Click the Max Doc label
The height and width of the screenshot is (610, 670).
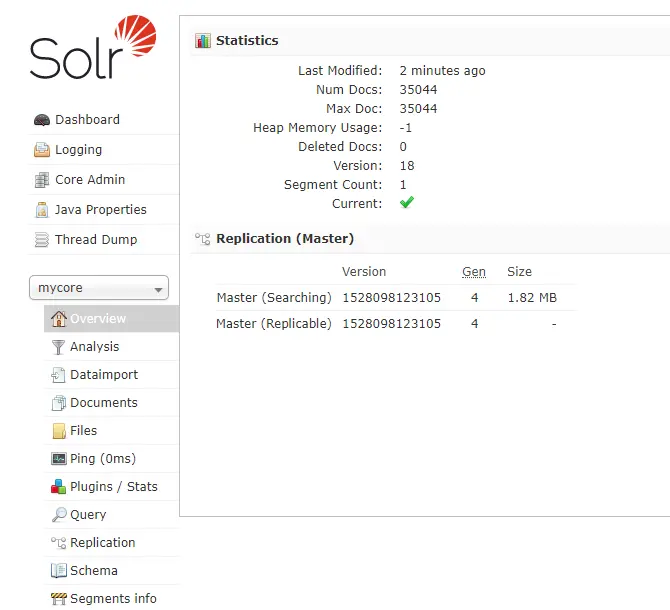pos(354,109)
